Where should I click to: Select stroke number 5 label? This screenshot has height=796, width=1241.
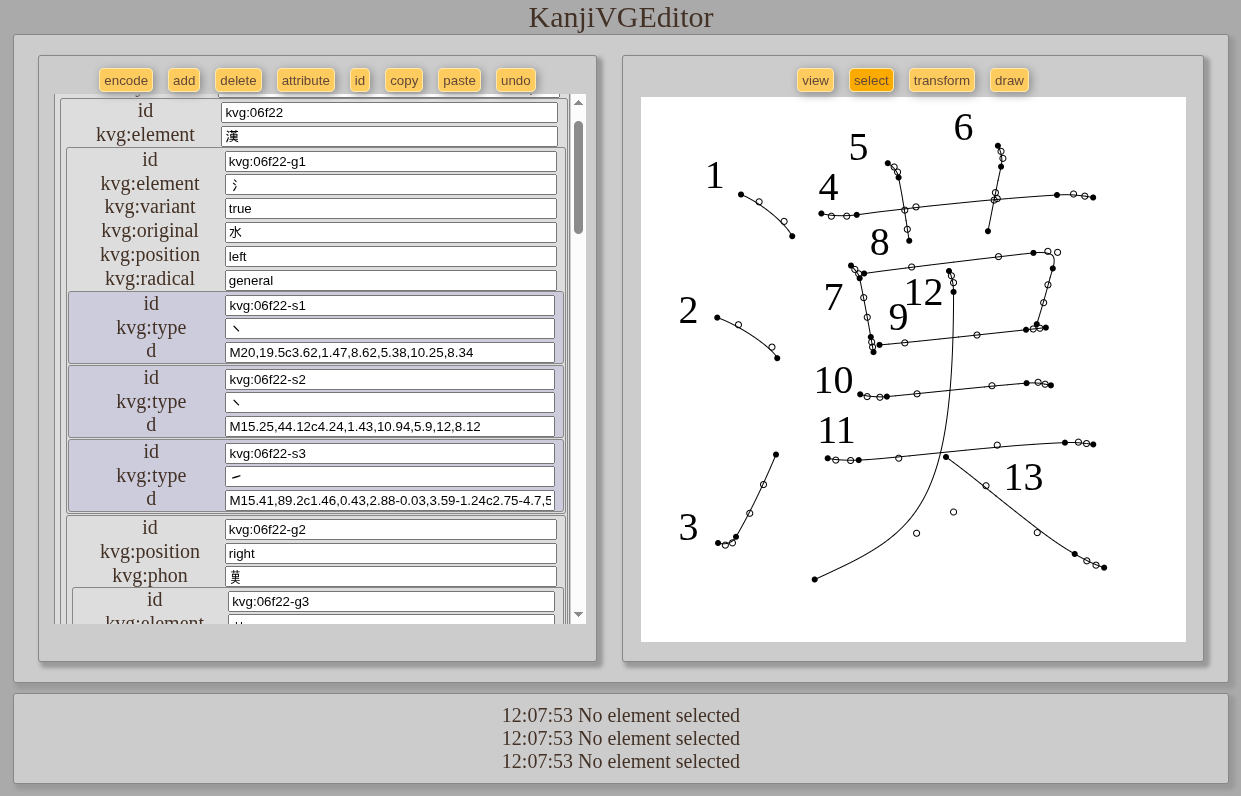coord(858,148)
